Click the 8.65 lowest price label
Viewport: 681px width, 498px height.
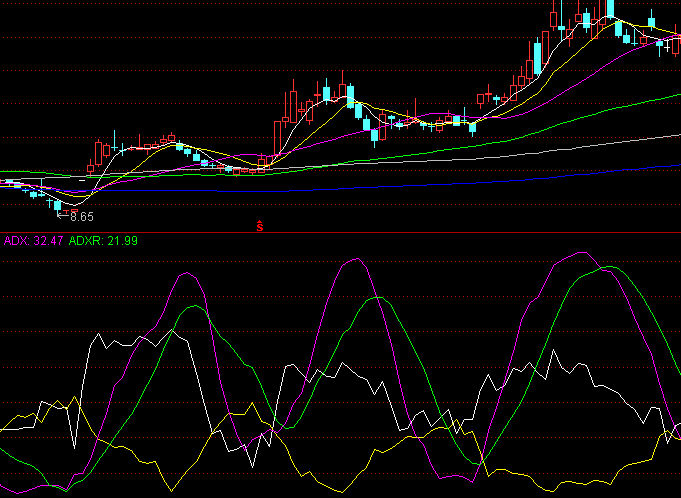[x=81, y=216]
